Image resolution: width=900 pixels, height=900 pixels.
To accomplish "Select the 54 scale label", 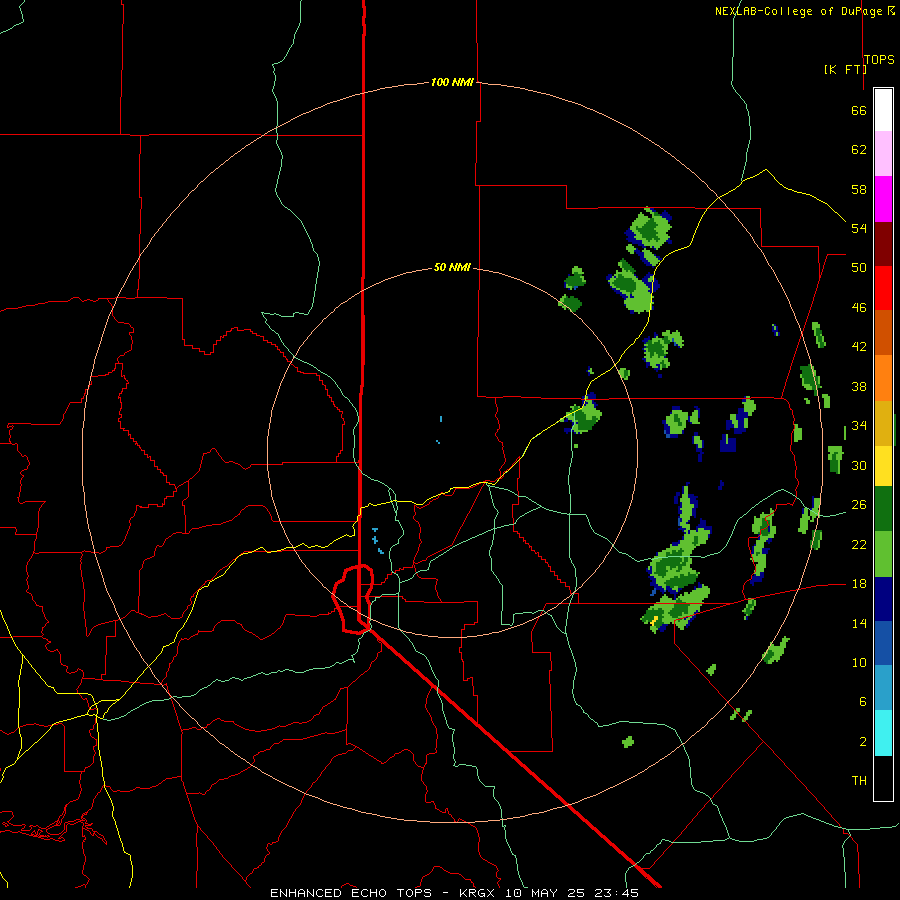I will click(859, 228).
